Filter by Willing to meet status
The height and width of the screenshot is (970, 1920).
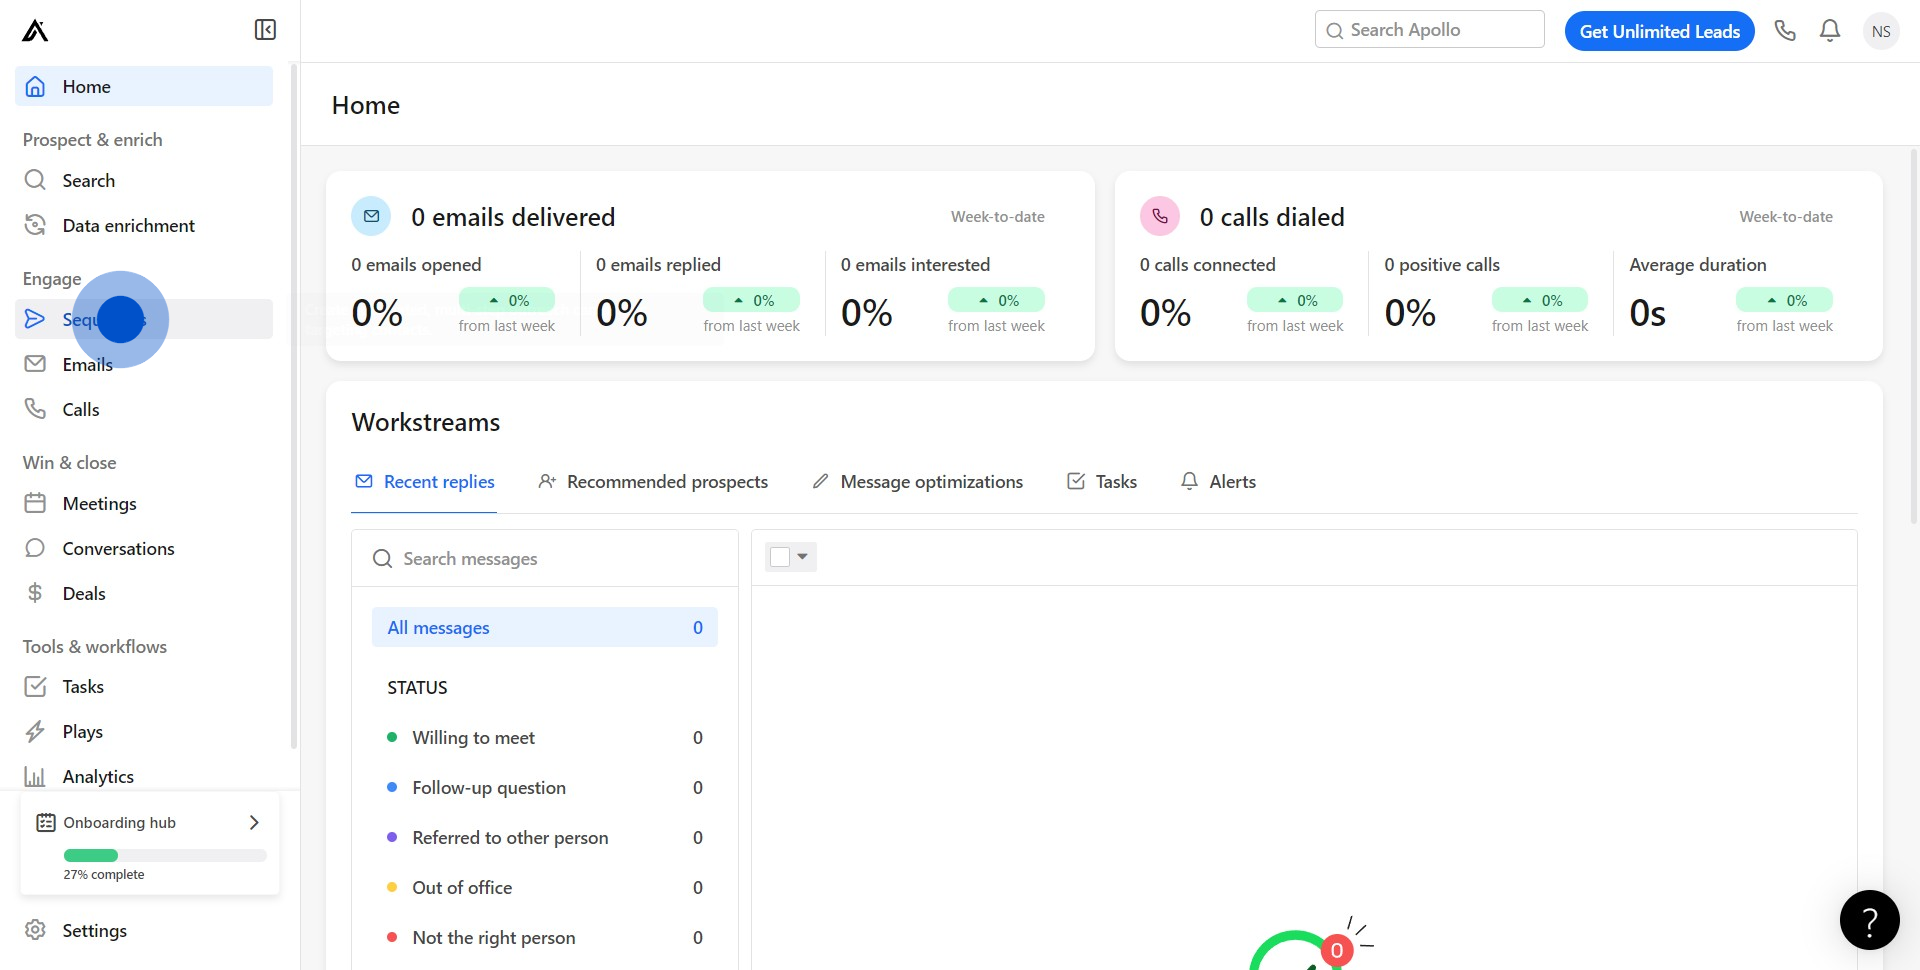[473, 738]
